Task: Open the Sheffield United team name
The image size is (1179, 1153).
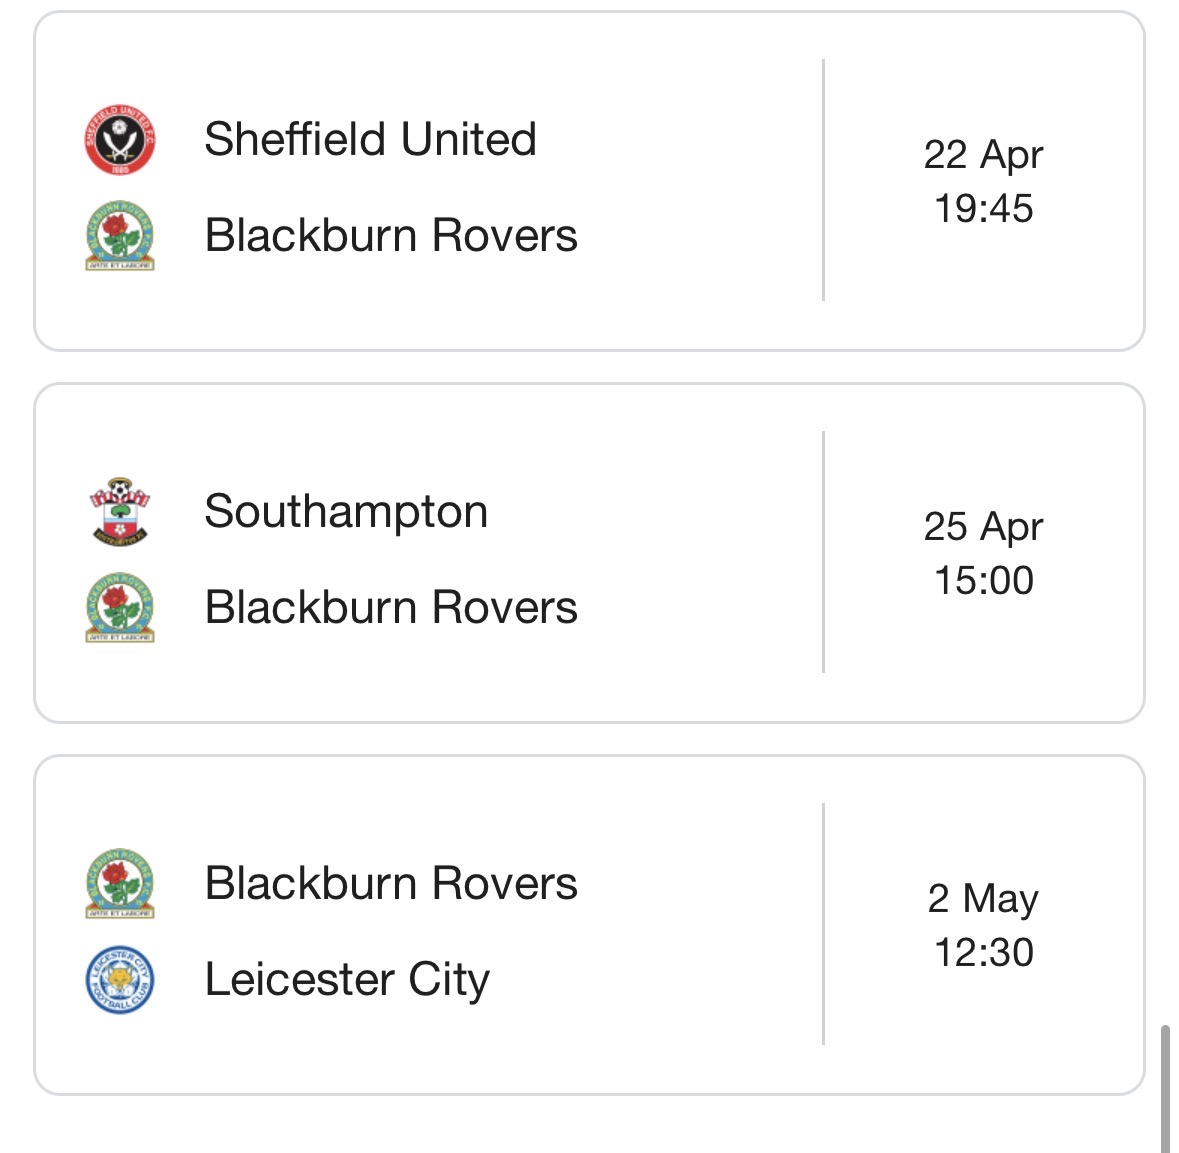Action: (370, 139)
